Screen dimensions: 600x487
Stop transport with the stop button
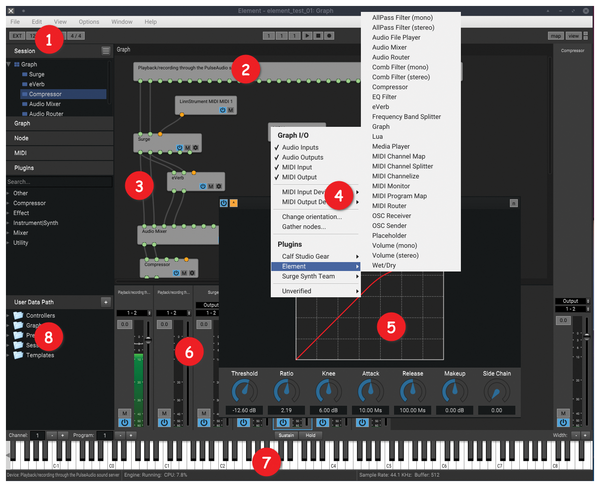click(x=318, y=36)
